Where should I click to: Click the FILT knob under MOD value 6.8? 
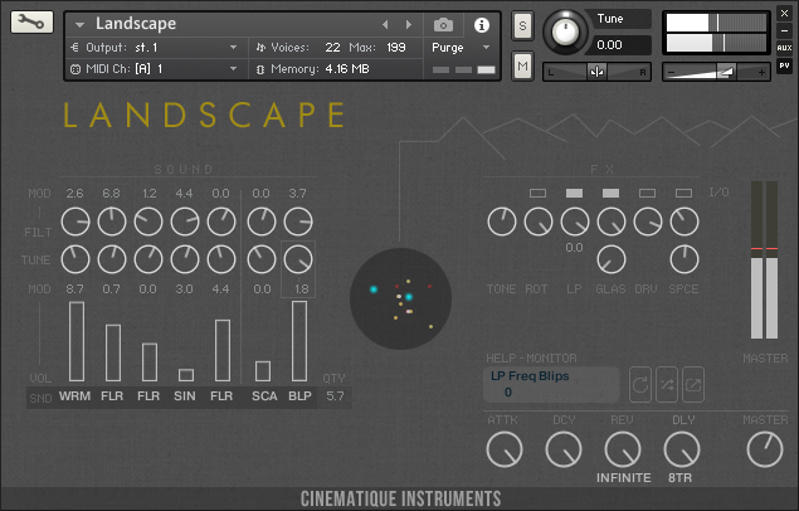112,222
